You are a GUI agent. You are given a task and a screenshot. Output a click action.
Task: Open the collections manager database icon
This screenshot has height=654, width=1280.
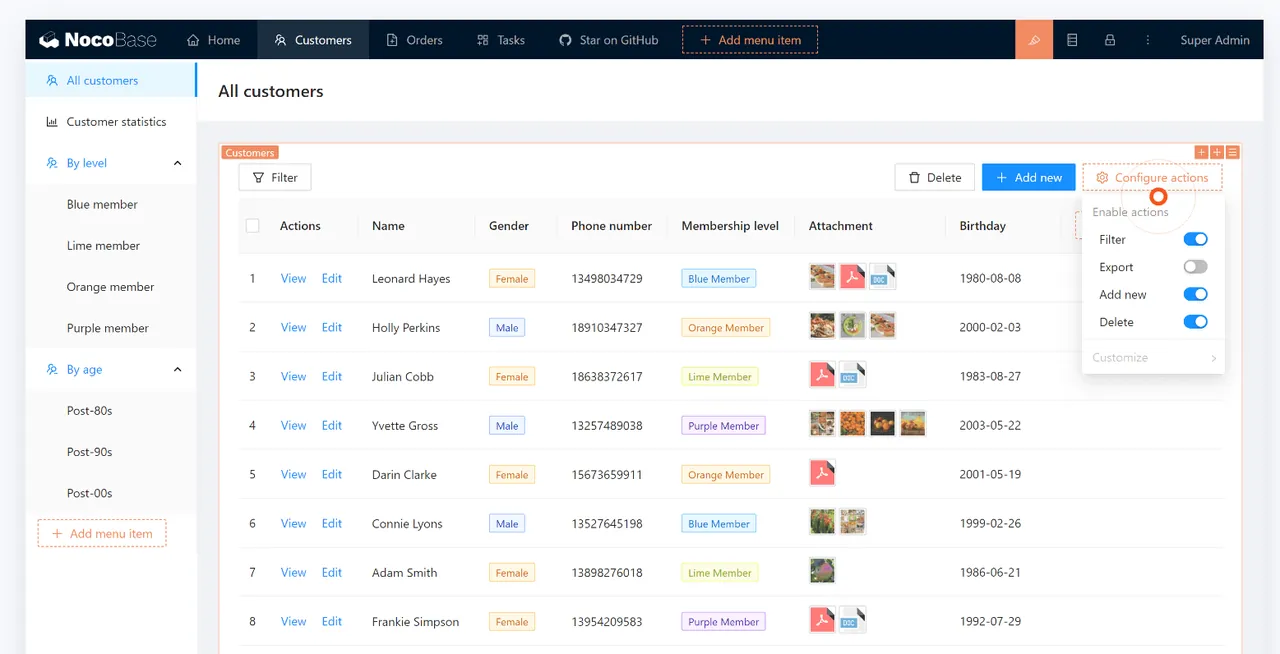1072,40
